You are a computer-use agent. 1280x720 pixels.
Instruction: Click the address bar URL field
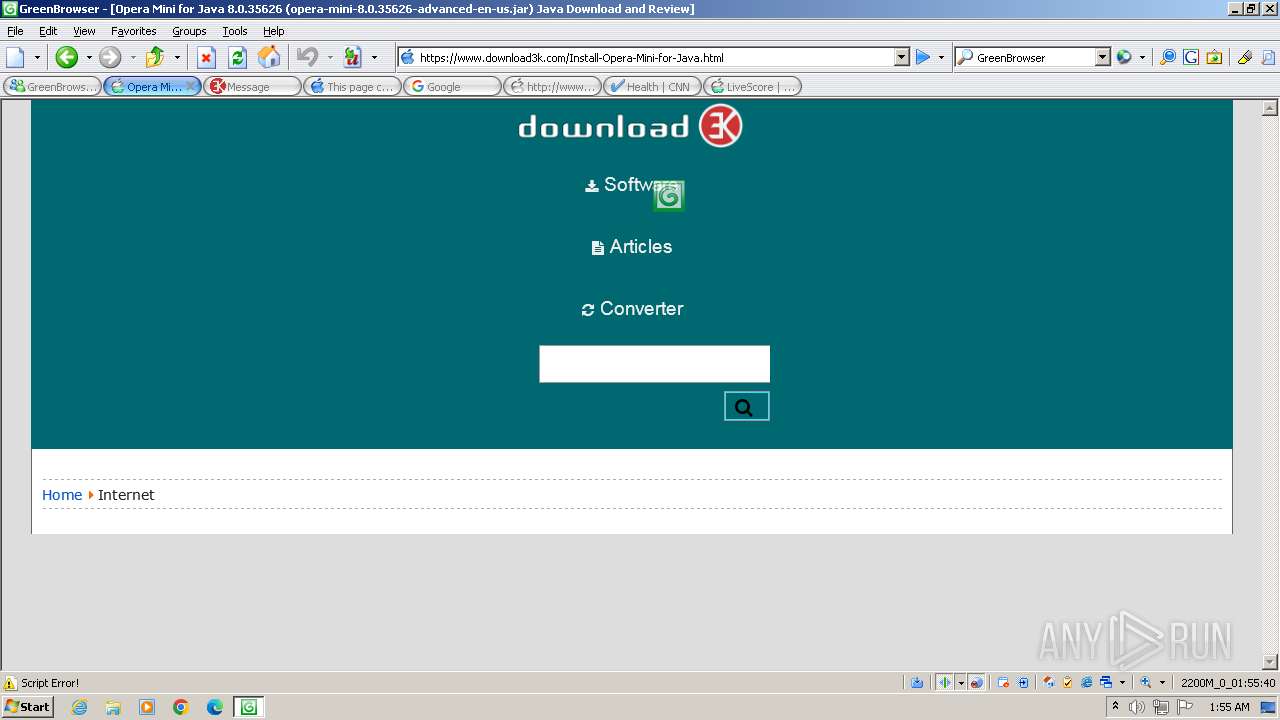click(655, 58)
